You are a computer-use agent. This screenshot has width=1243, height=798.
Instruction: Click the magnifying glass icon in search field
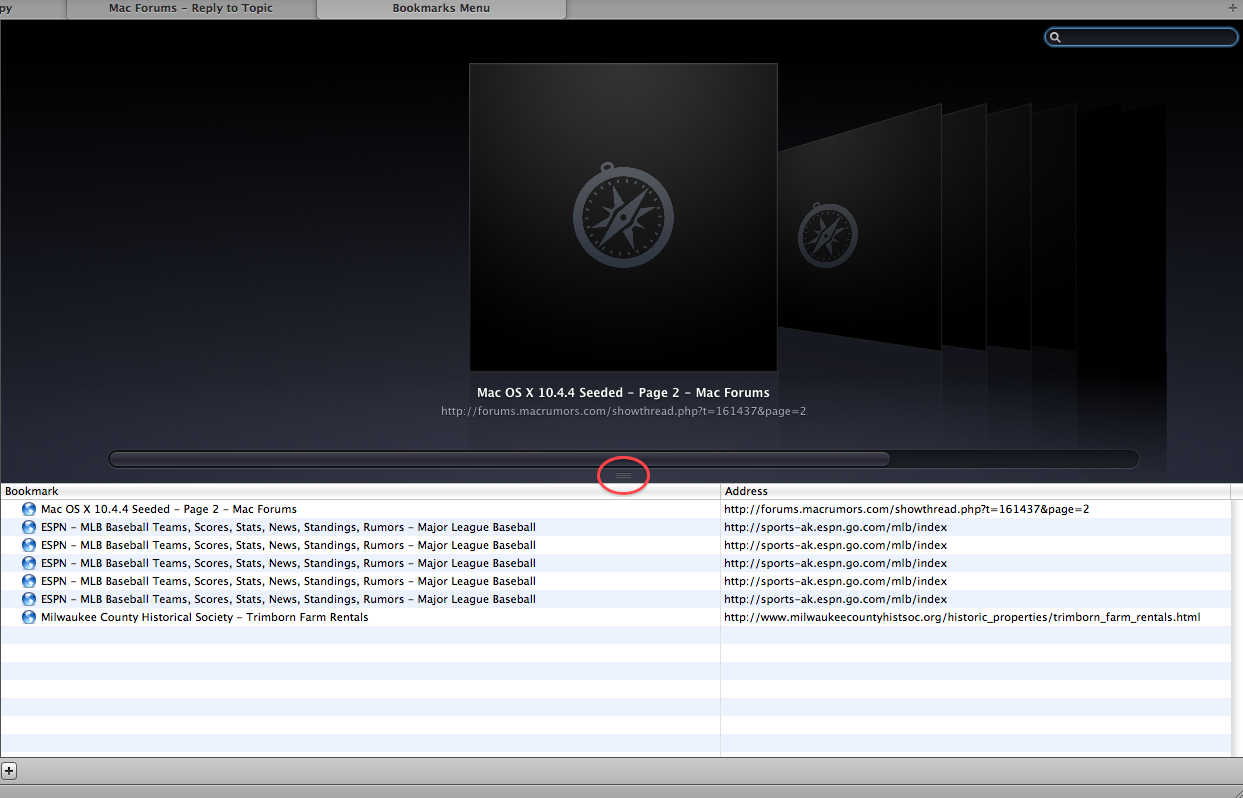click(1055, 37)
